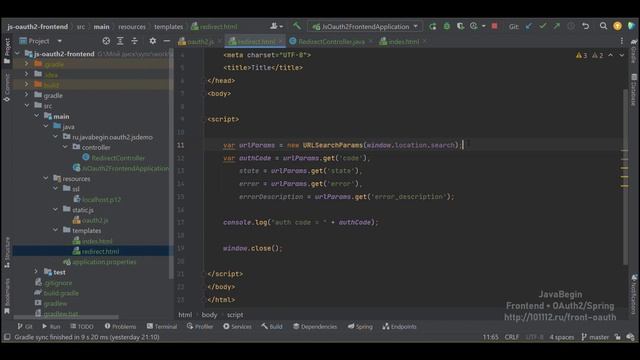640x360 pixels.
Task: Expand the test folder
Action: (x=36, y=272)
